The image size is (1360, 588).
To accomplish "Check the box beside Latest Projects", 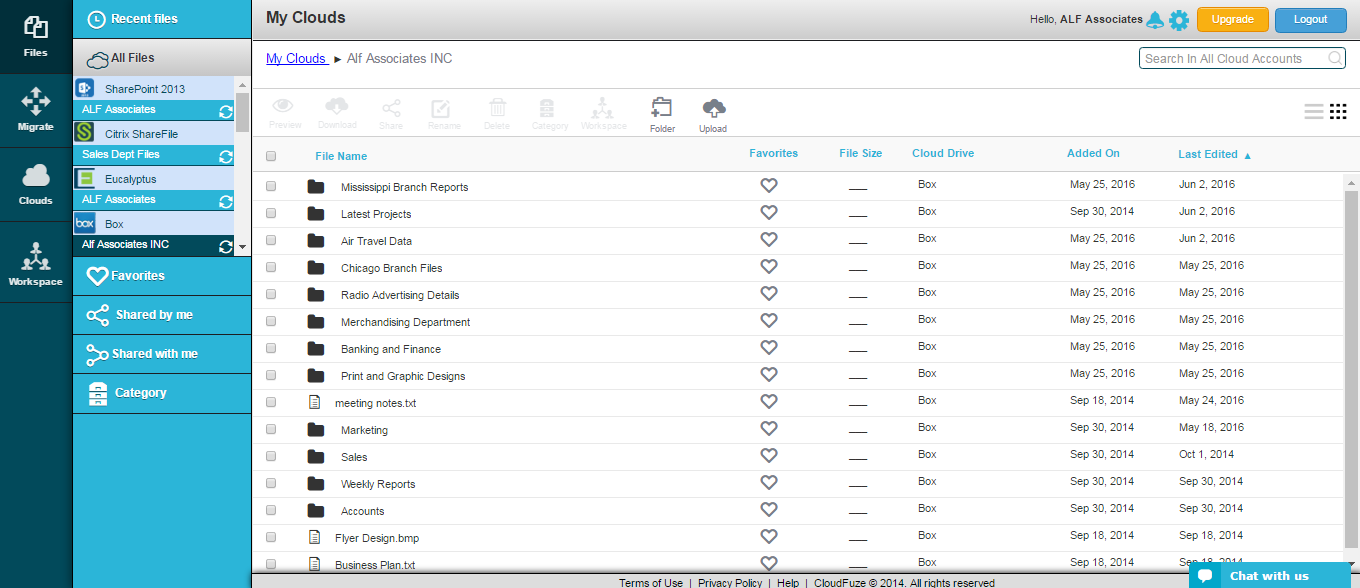I will (x=271, y=213).
